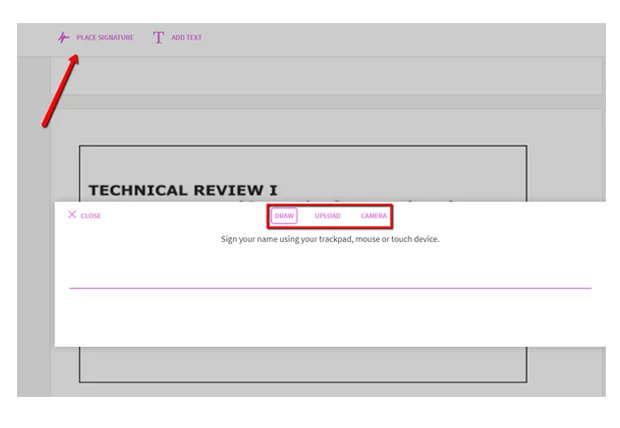Click the Technical Review I heading
The image size is (620, 428).
click(x=183, y=190)
